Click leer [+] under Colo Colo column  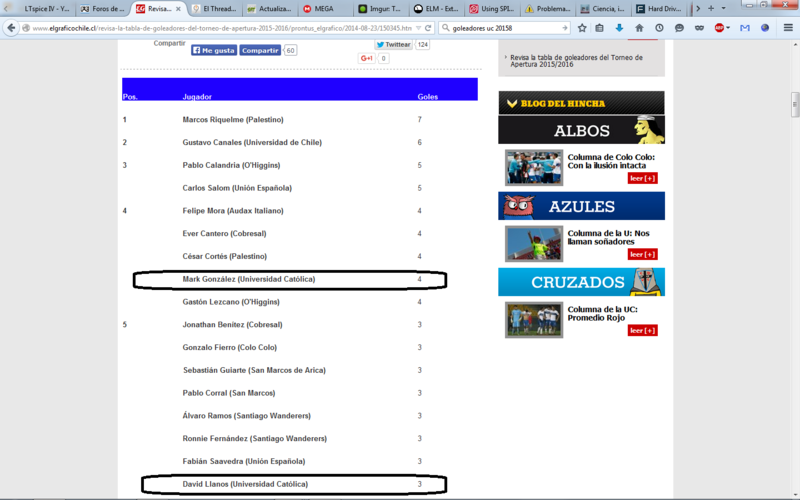642,178
